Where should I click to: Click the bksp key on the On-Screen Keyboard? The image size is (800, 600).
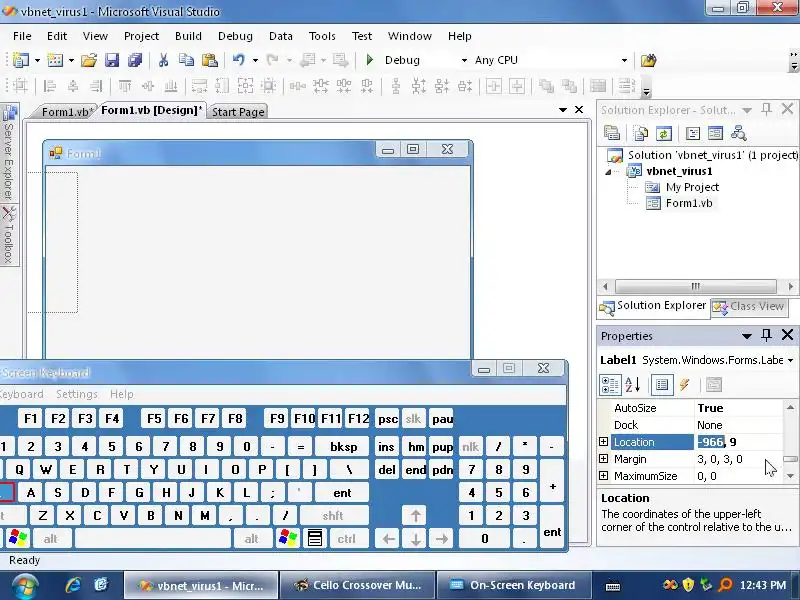(x=343, y=447)
